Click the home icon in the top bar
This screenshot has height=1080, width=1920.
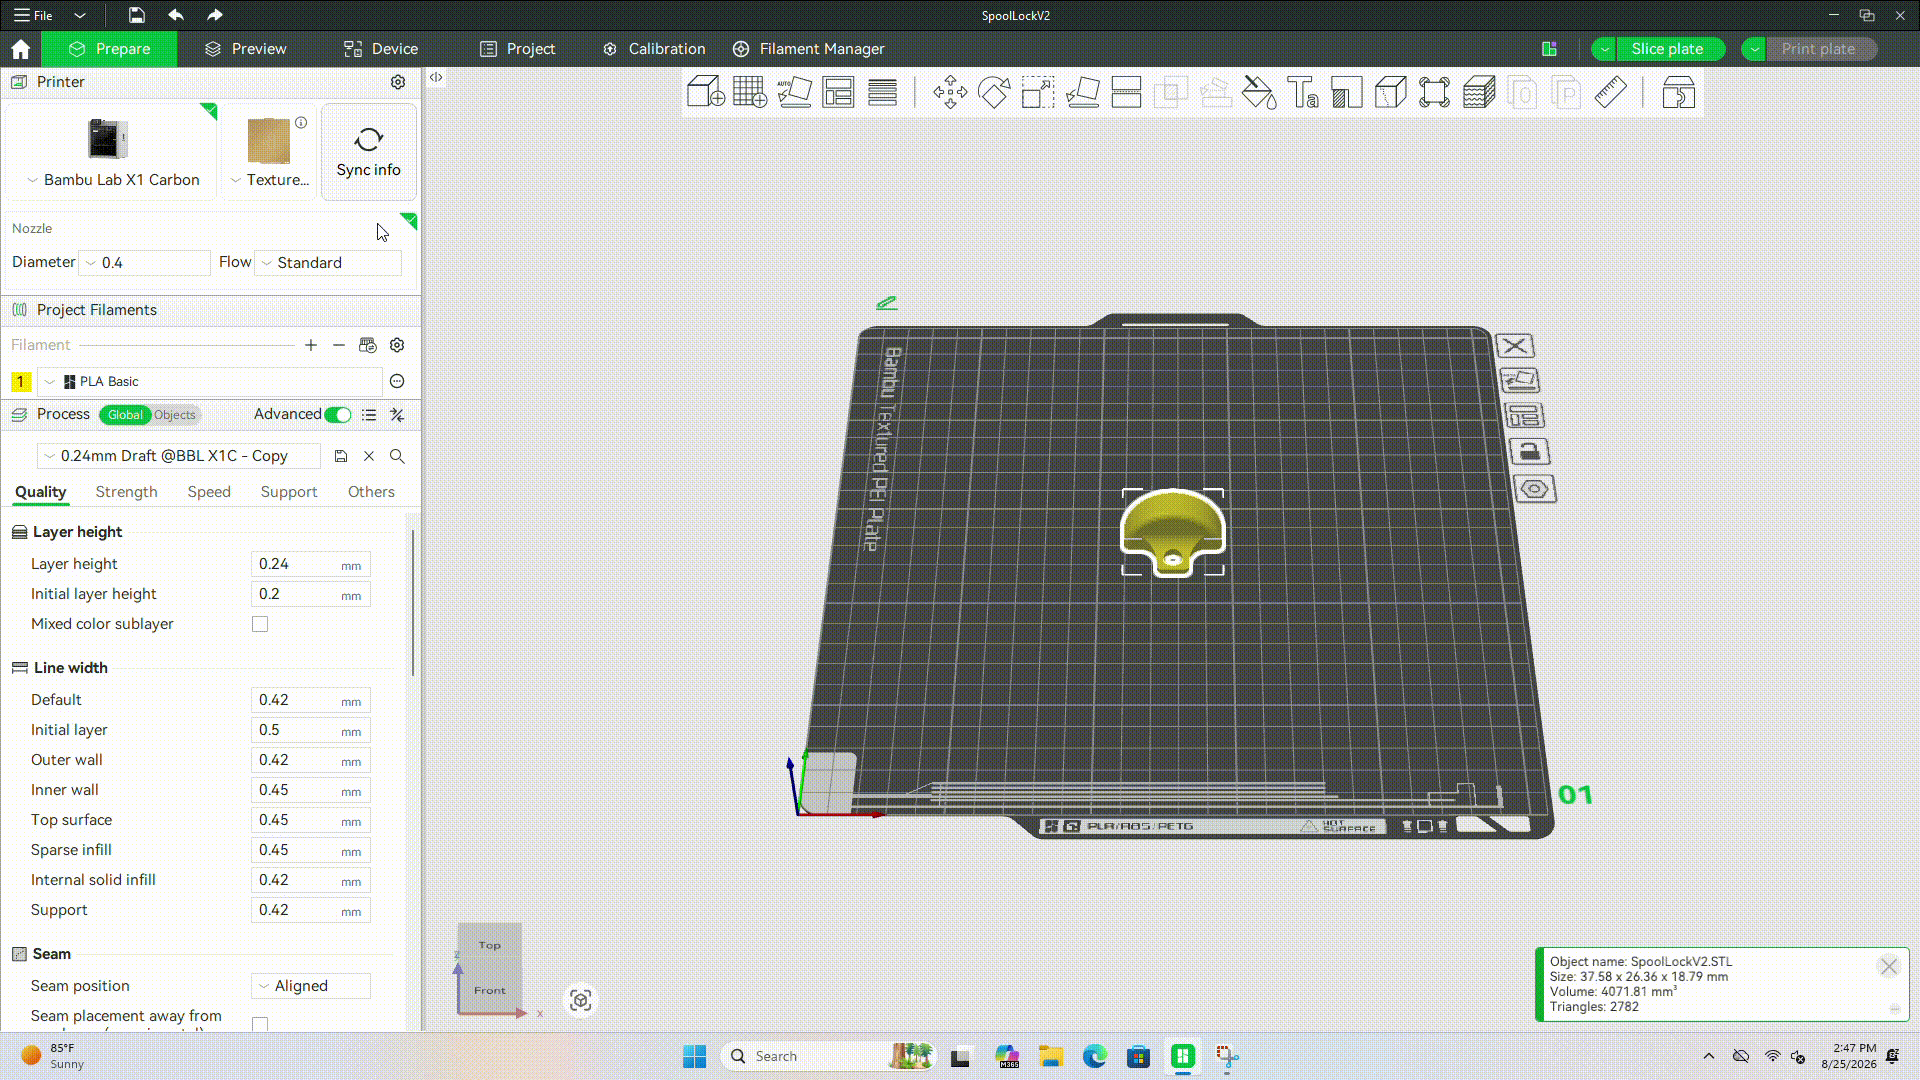click(x=21, y=49)
